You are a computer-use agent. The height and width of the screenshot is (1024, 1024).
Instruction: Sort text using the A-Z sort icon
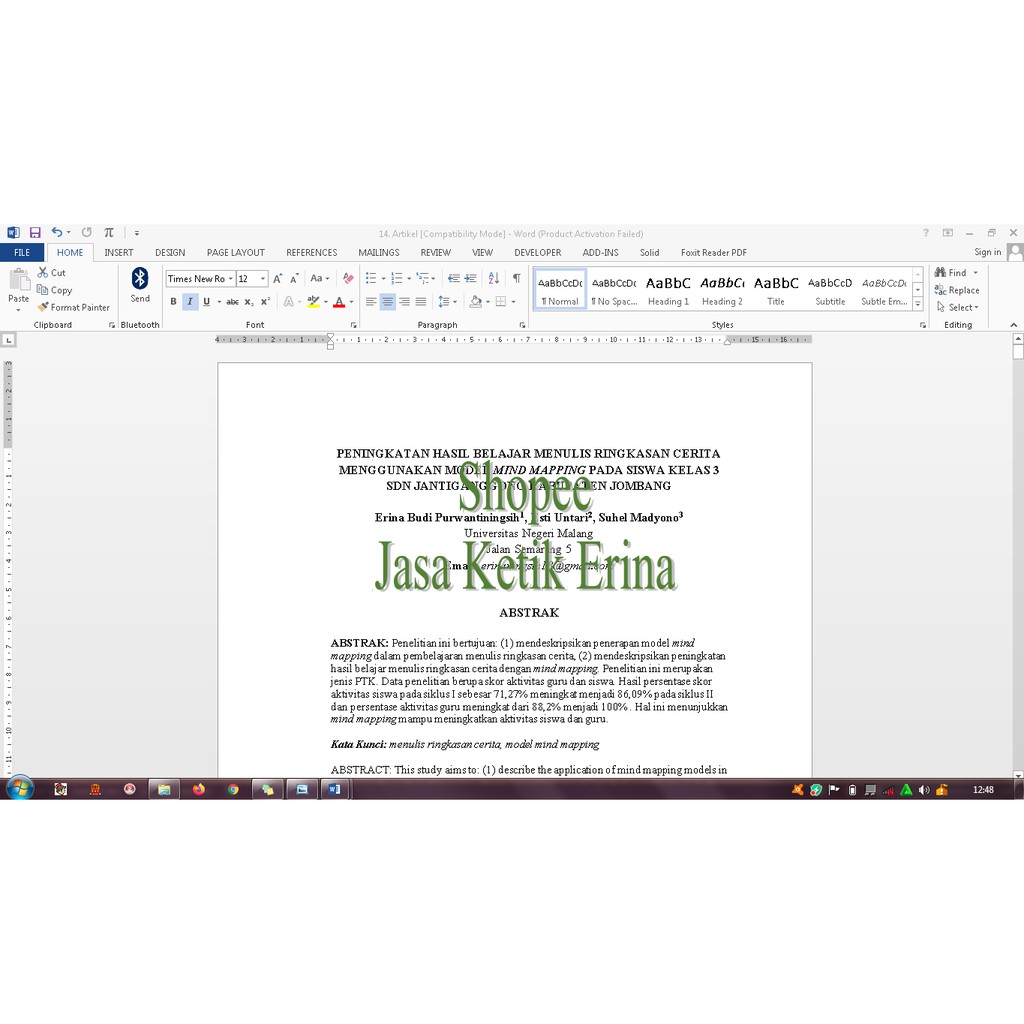point(494,279)
